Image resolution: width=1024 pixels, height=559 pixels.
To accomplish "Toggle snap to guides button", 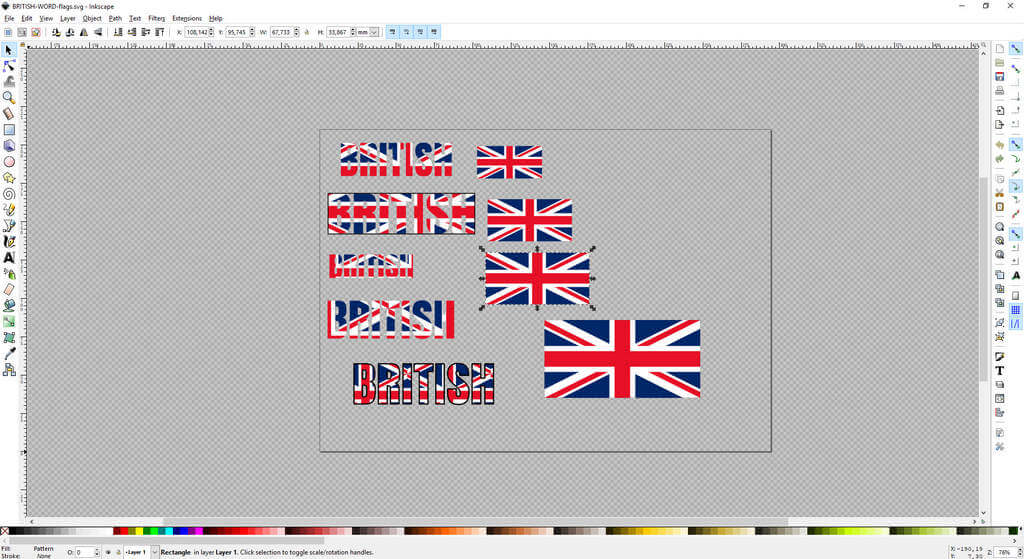I will click(x=1016, y=323).
